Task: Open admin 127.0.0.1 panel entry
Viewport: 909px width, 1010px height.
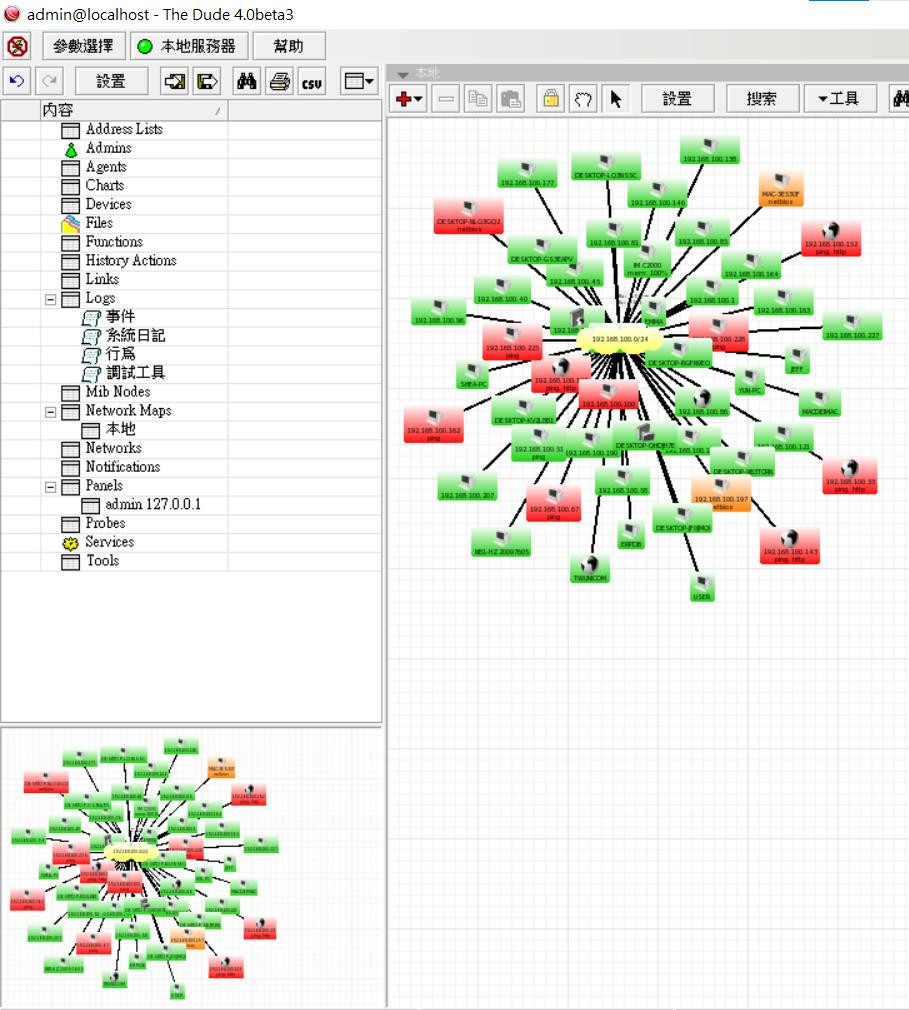Action: point(153,504)
